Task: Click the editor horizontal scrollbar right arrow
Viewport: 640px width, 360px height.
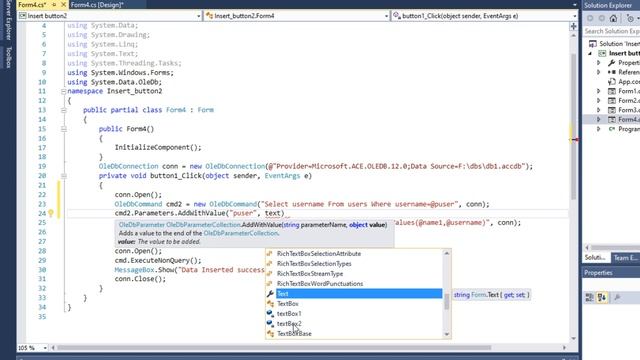Action: pyautogui.click(x=564, y=348)
